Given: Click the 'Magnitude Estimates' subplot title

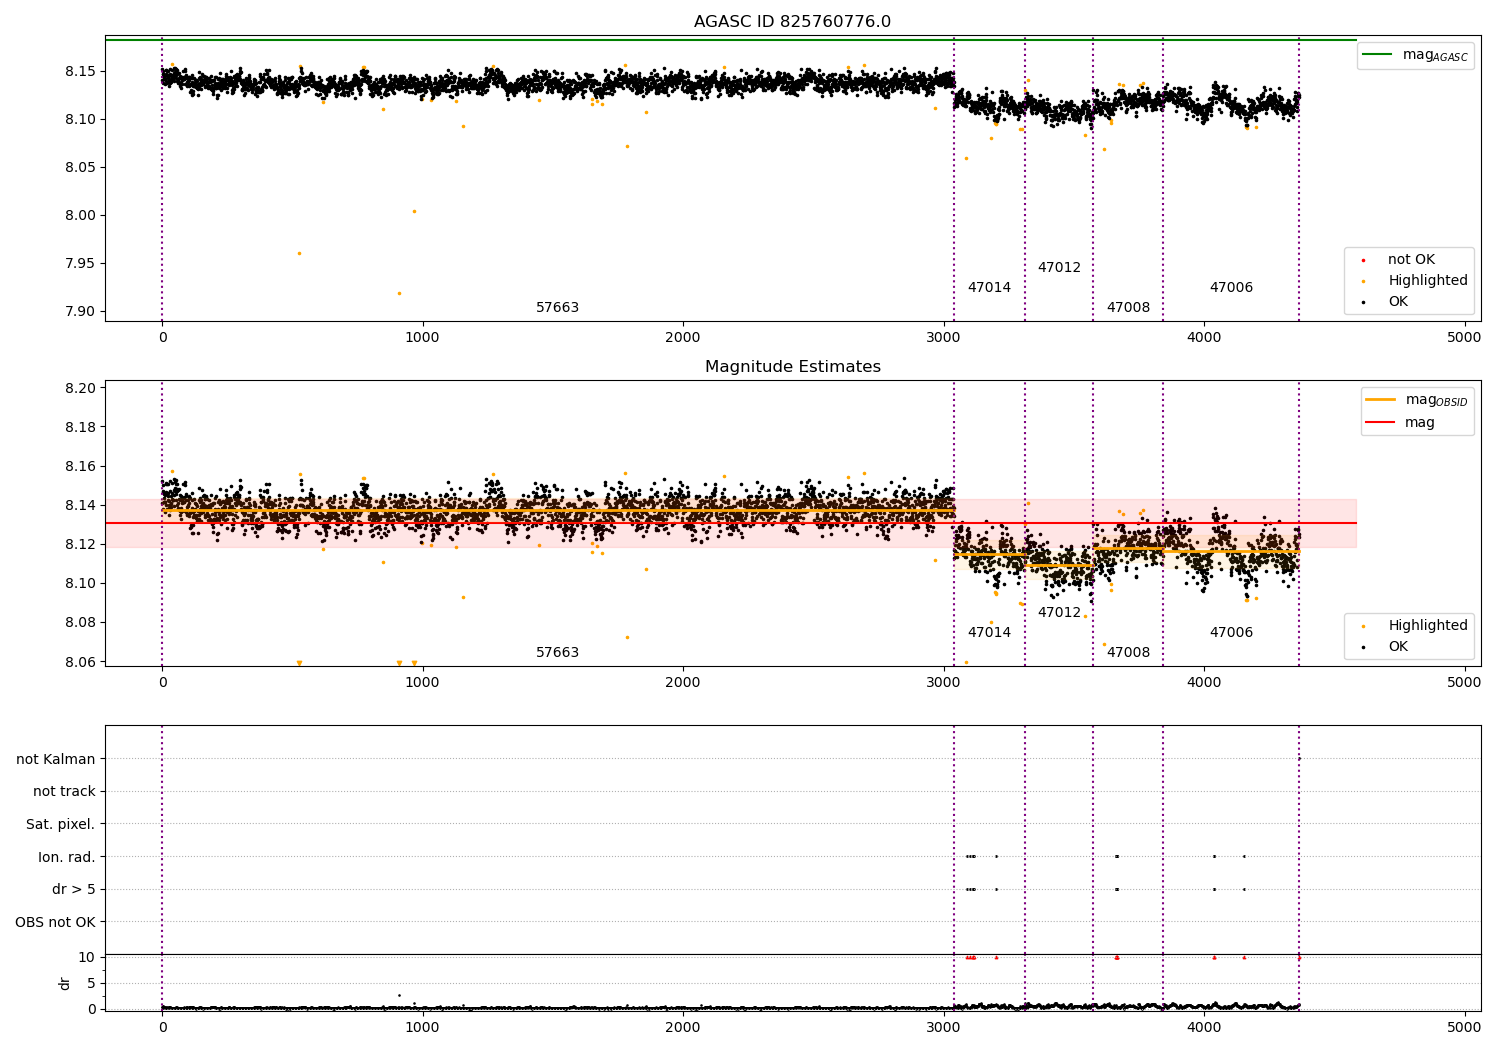Looking at the screenshot, I should [792, 367].
